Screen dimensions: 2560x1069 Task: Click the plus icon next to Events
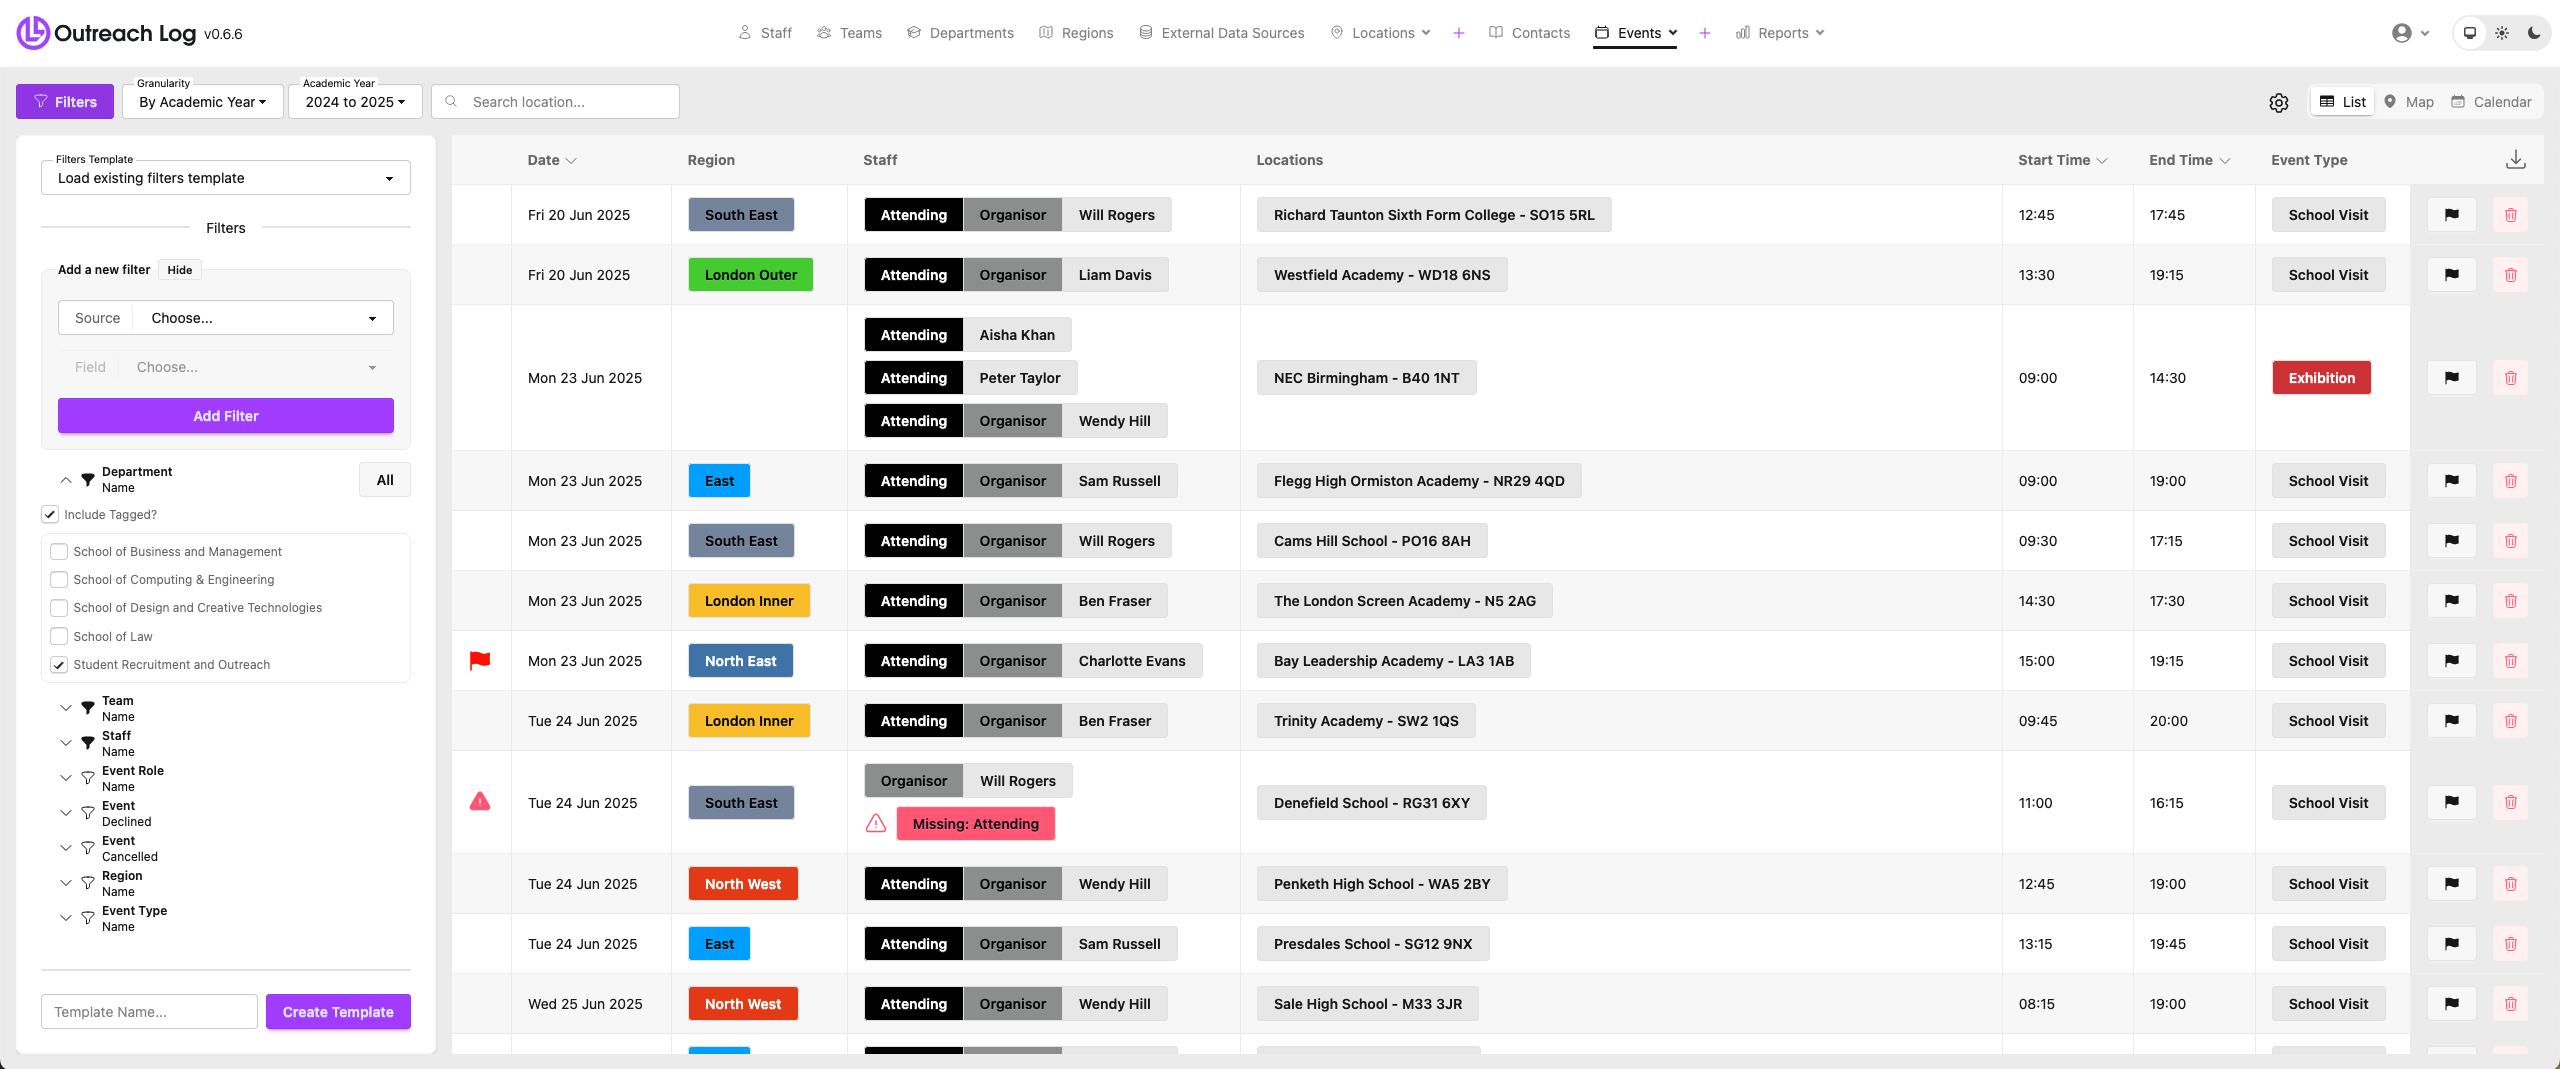[x=1705, y=33]
